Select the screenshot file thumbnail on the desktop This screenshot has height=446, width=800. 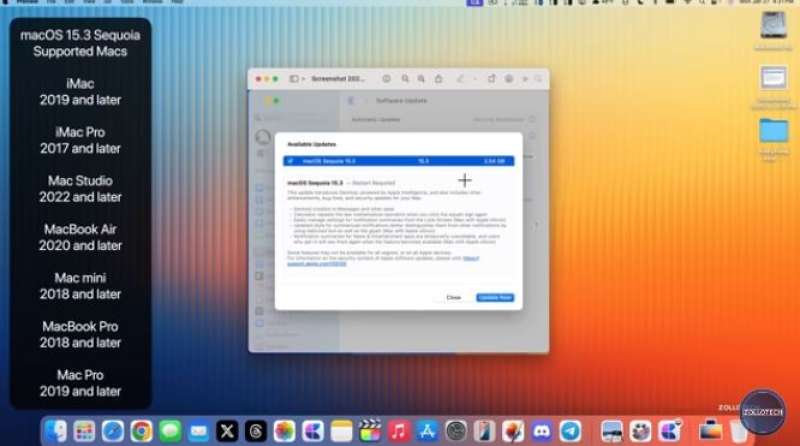pyautogui.click(x=773, y=79)
